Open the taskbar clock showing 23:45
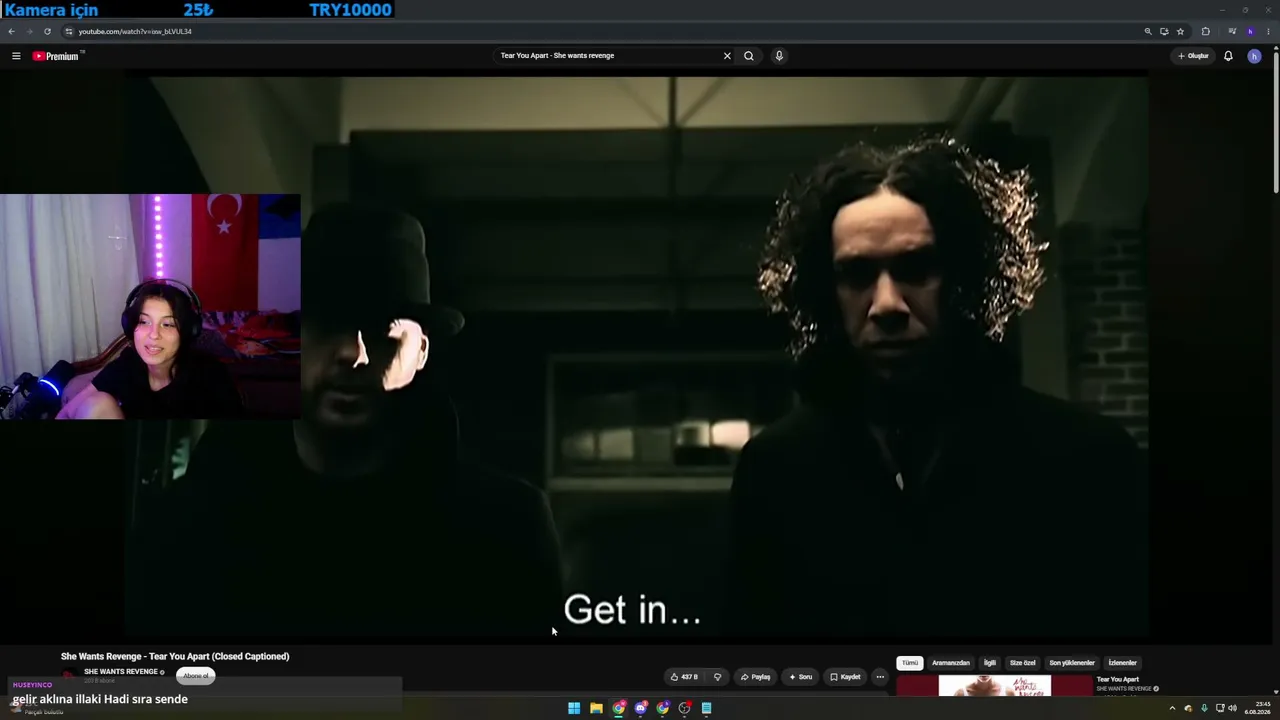Viewport: 1280px width, 720px height. [1258, 708]
